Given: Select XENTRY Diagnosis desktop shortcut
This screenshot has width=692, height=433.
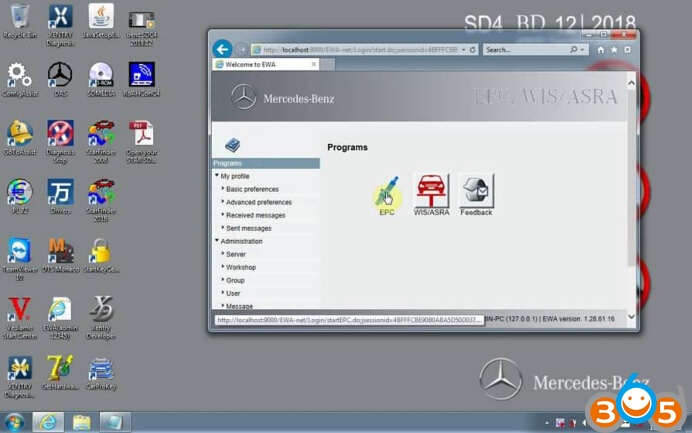Looking at the screenshot, I should click(x=60, y=25).
